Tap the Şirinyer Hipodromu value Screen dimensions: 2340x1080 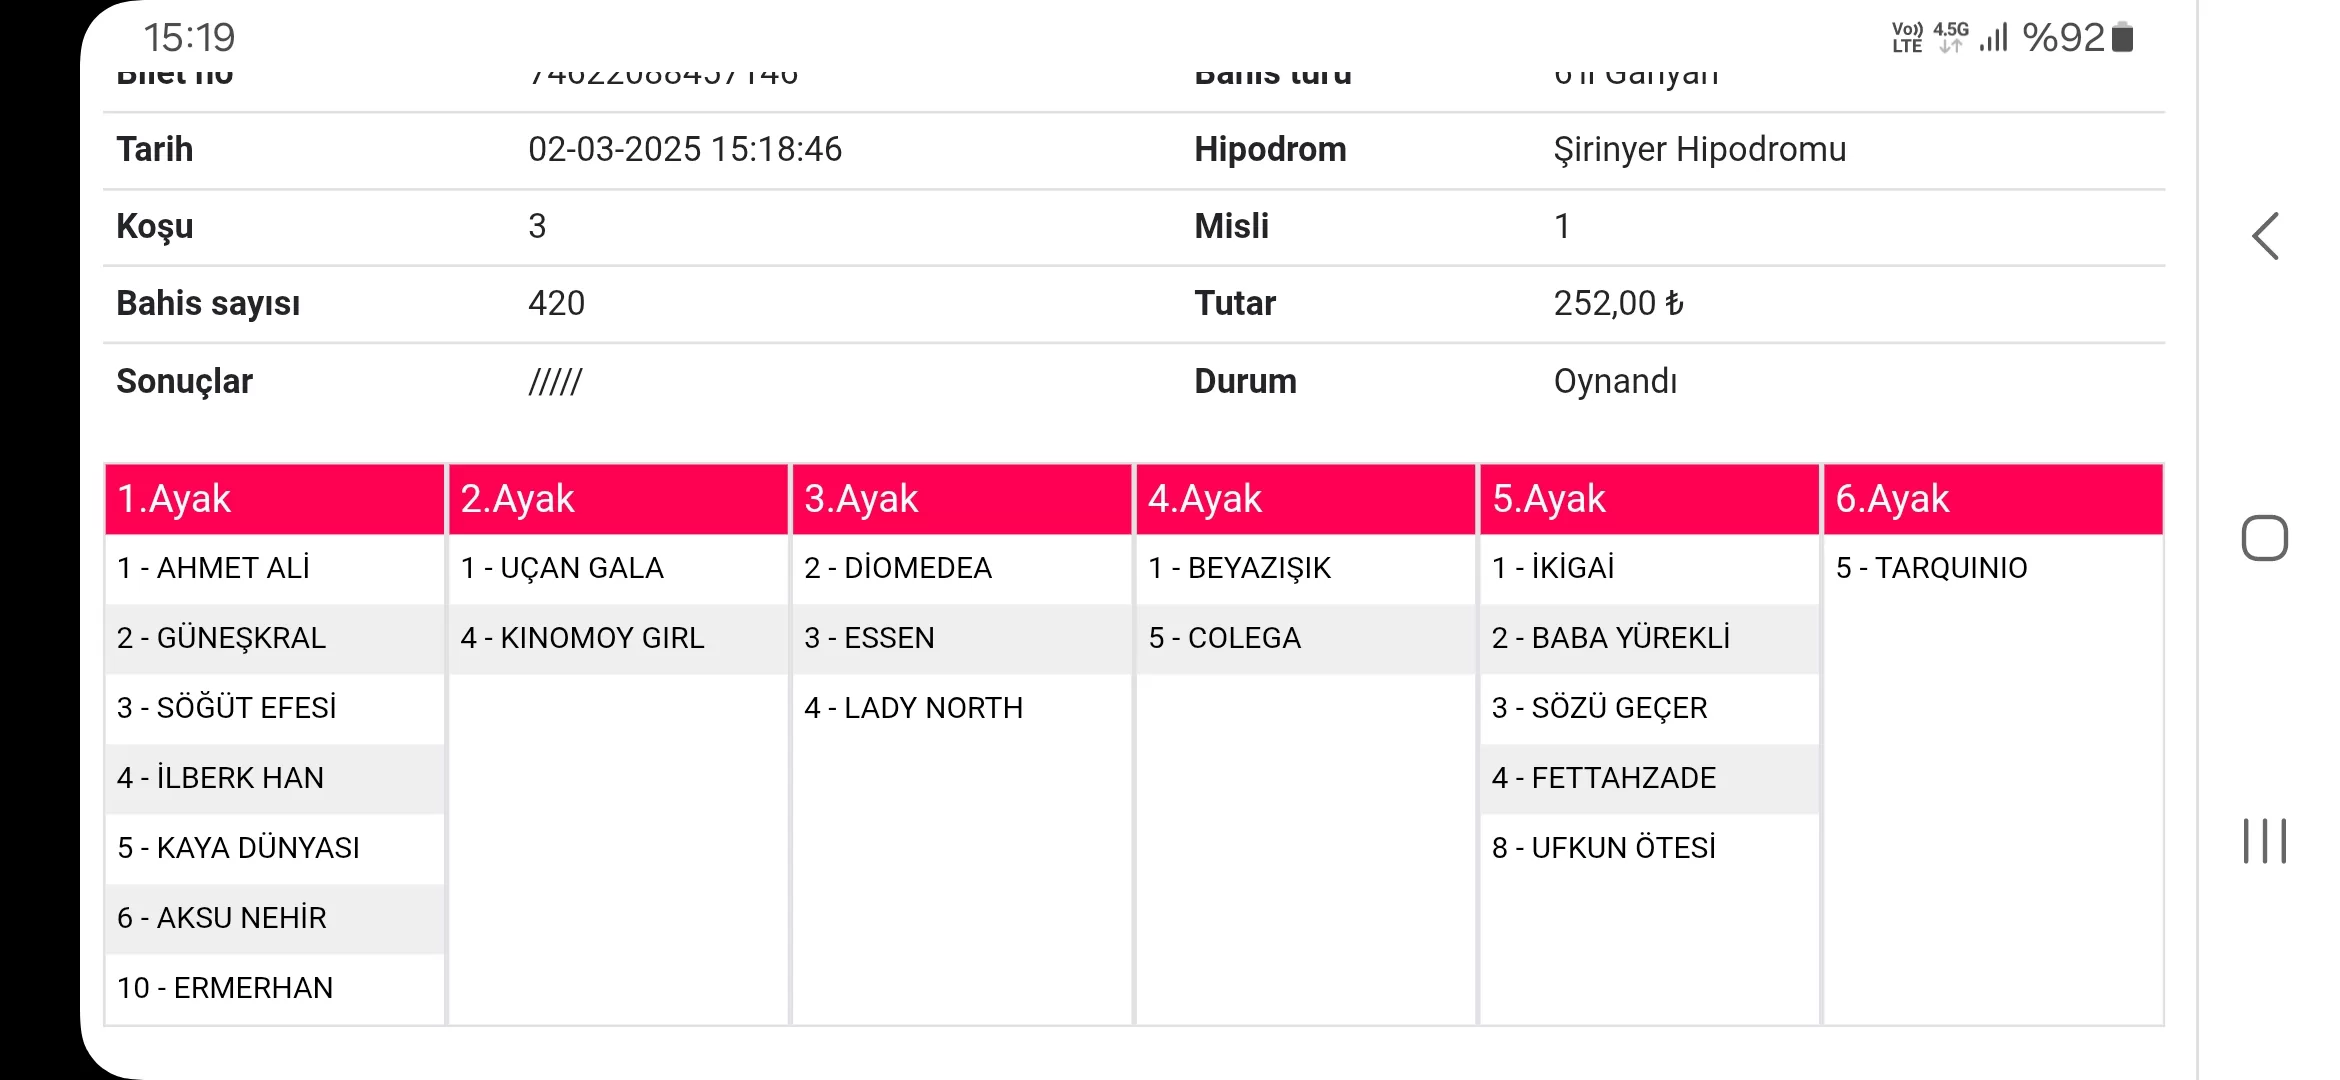[x=1699, y=150]
